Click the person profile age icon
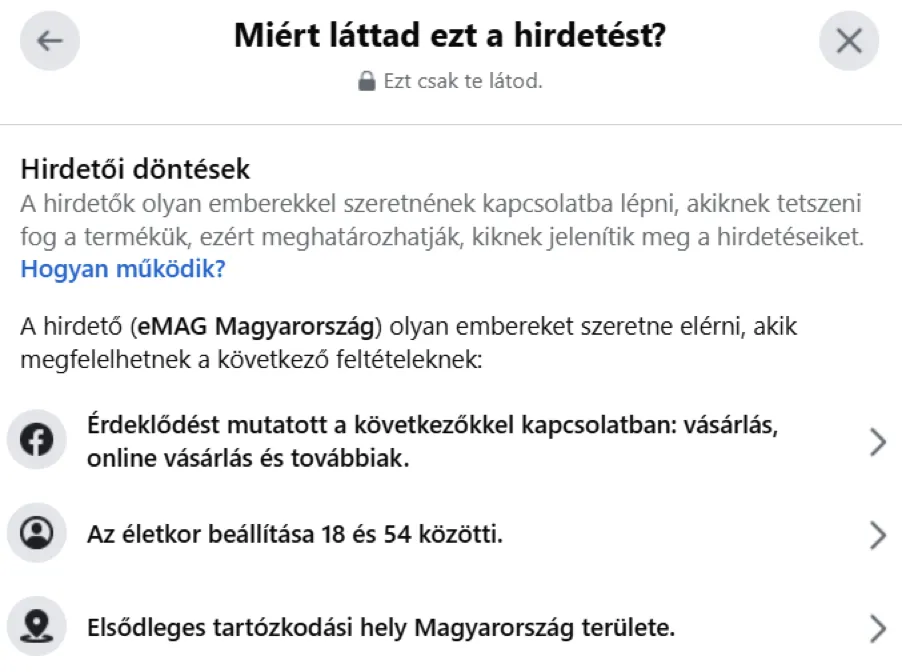The height and width of the screenshot is (672, 902). point(37,535)
